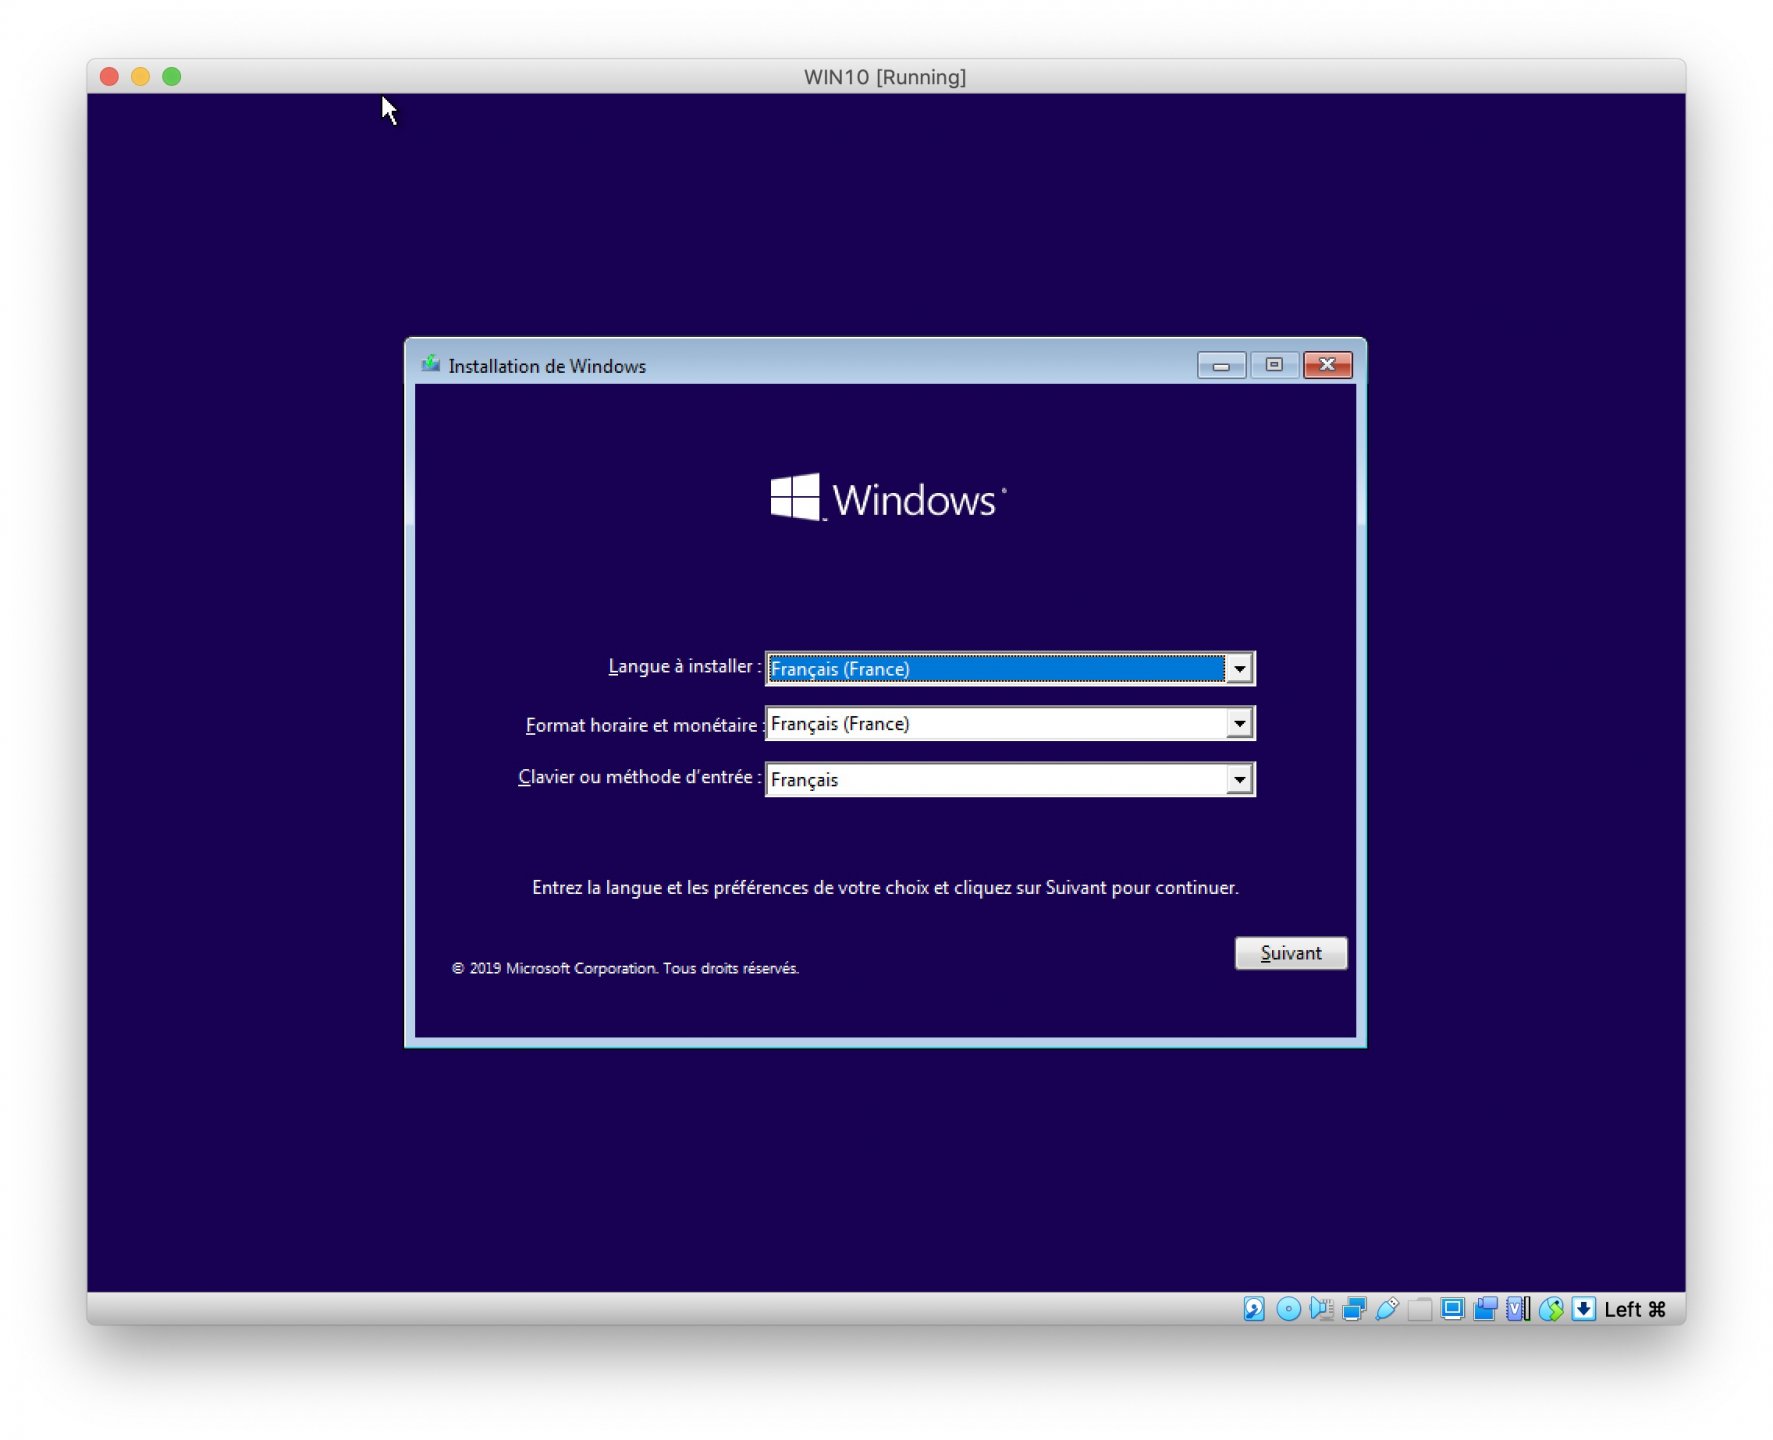Click the Windows logo in setup dialog
The width and height of the screenshot is (1773, 1440).
(888, 497)
